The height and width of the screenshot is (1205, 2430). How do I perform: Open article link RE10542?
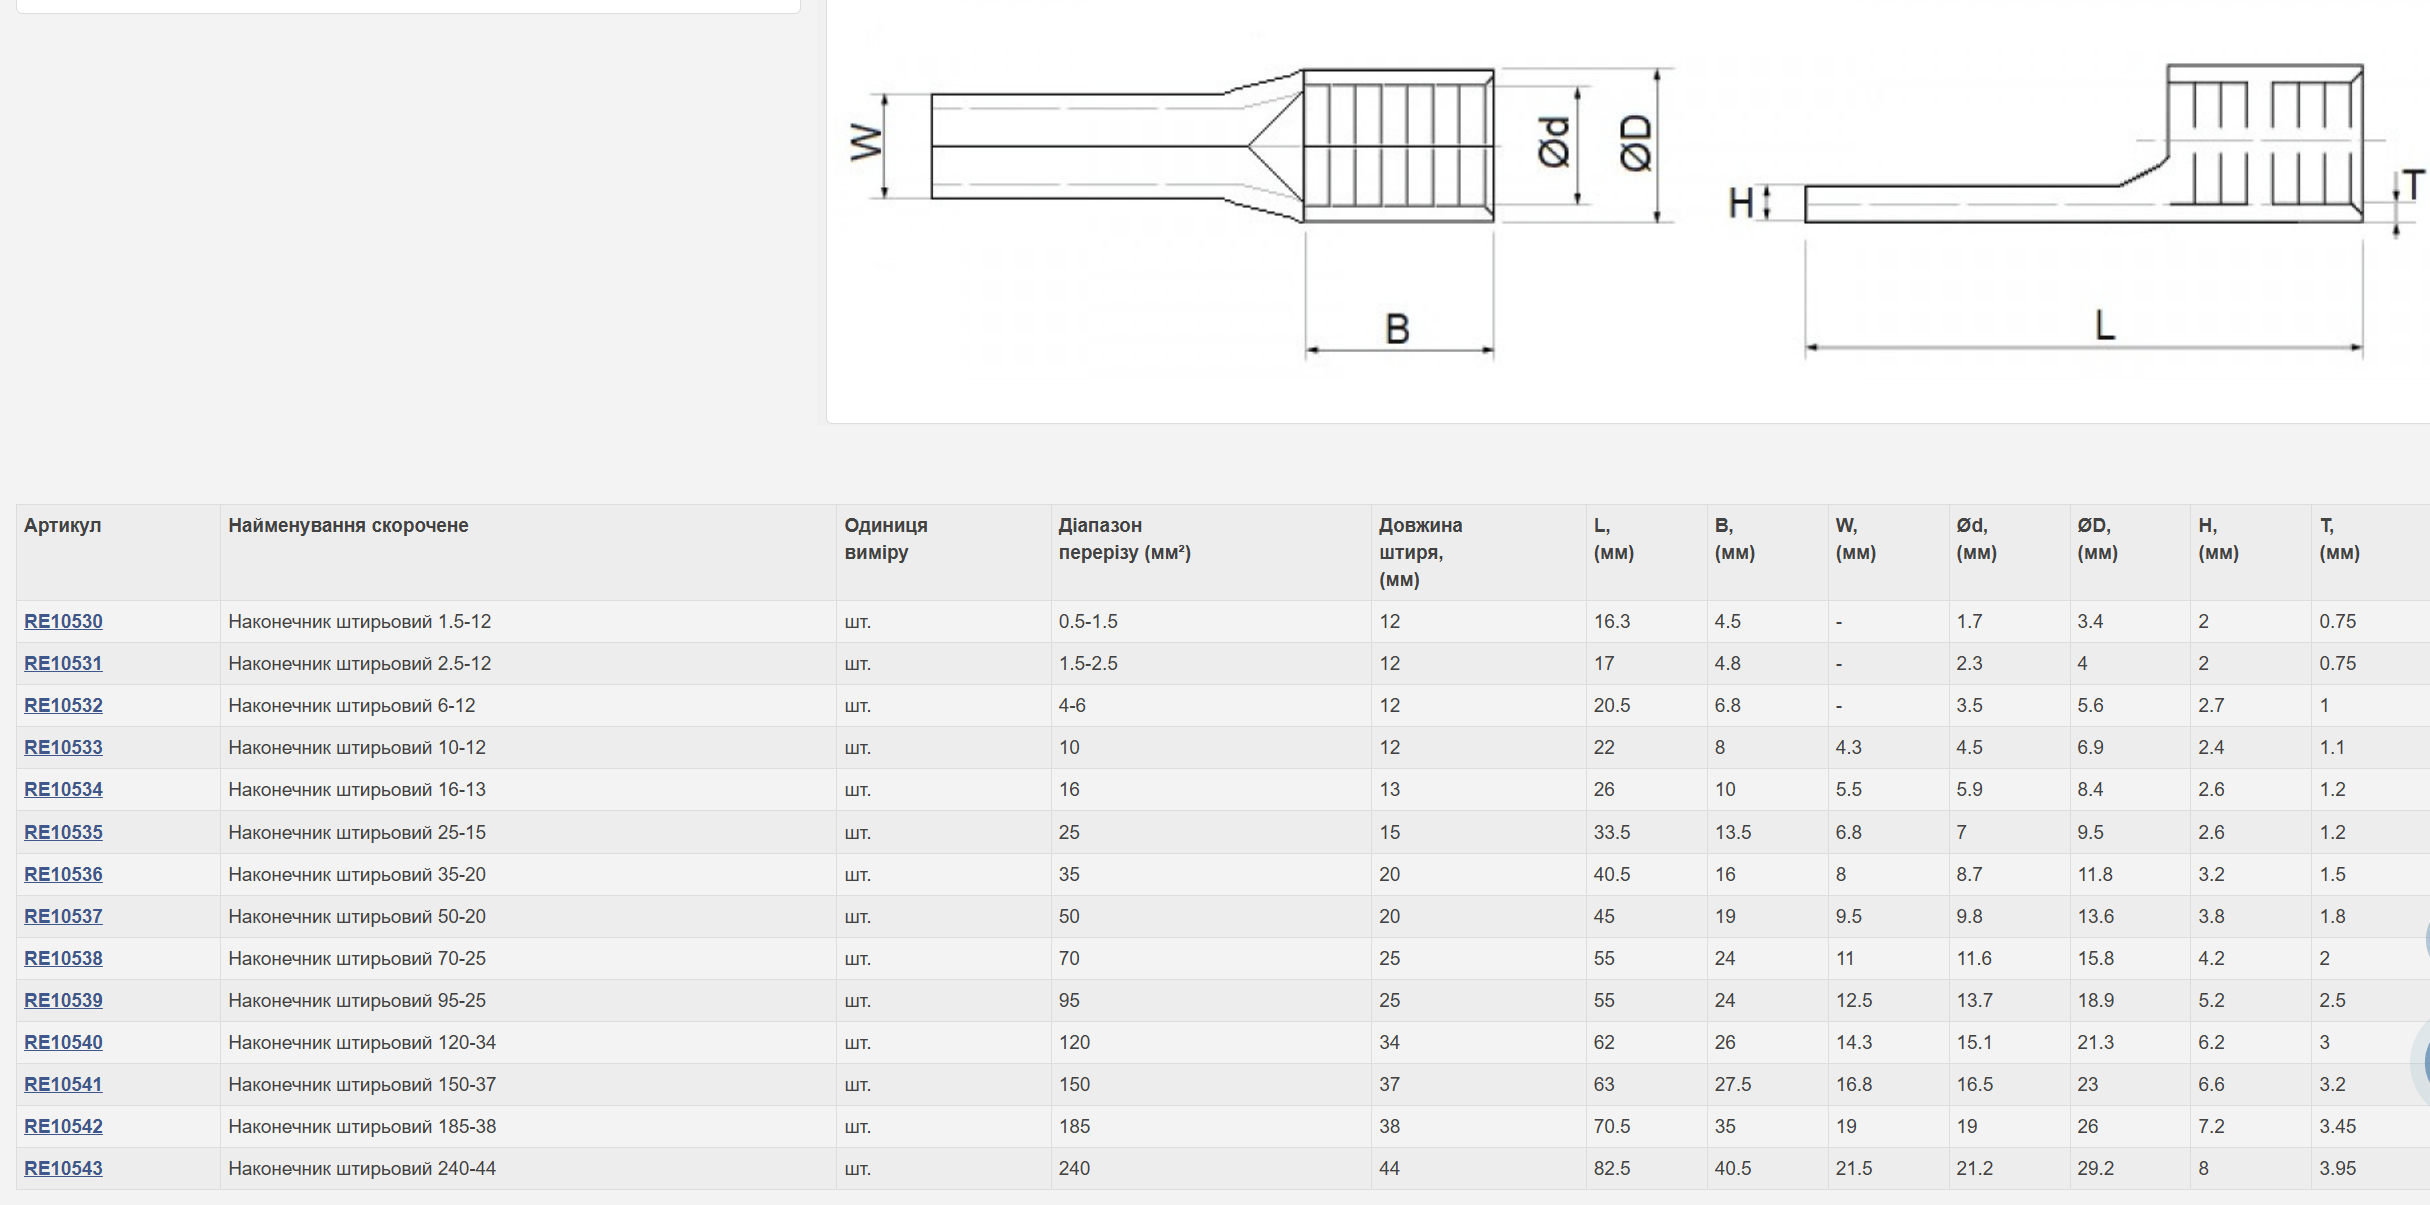(x=63, y=1126)
